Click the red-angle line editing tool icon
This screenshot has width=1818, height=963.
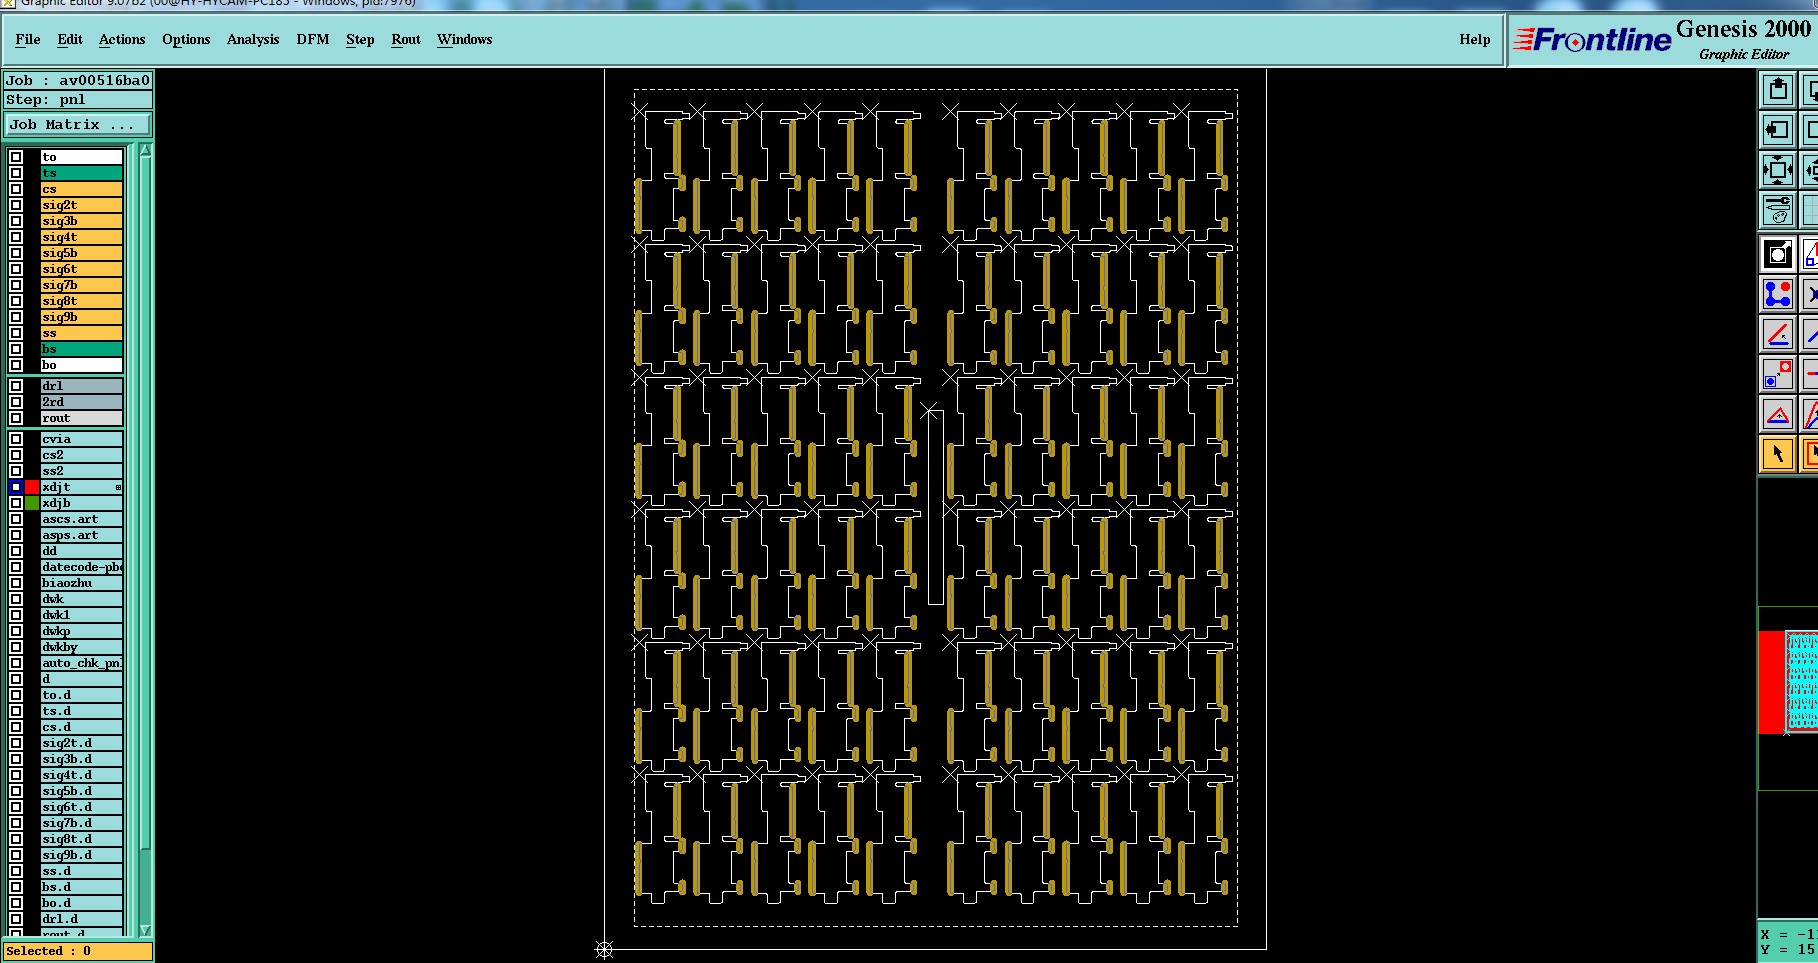click(1777, 334)
